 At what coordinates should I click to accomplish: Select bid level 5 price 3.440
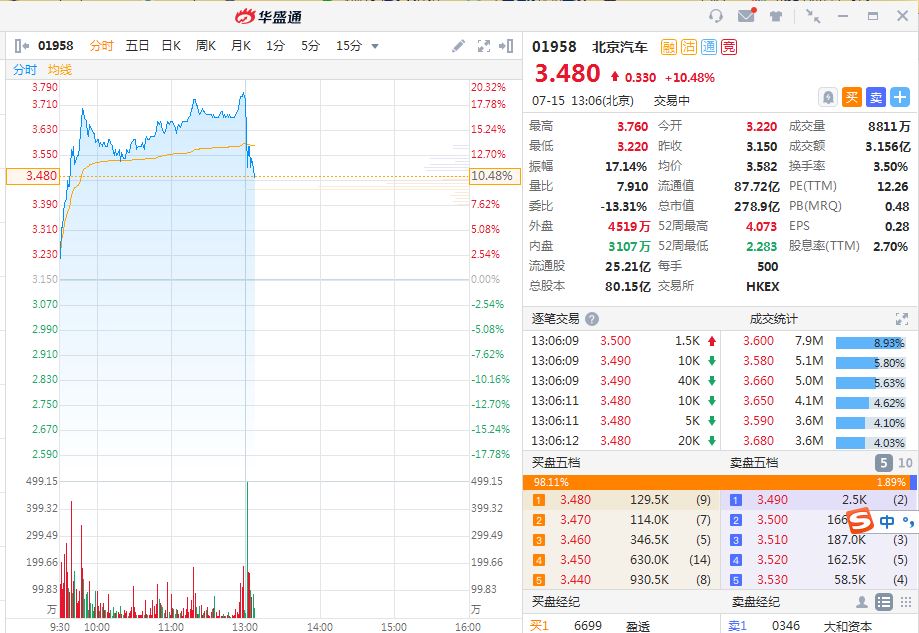[x=575, y=580]
